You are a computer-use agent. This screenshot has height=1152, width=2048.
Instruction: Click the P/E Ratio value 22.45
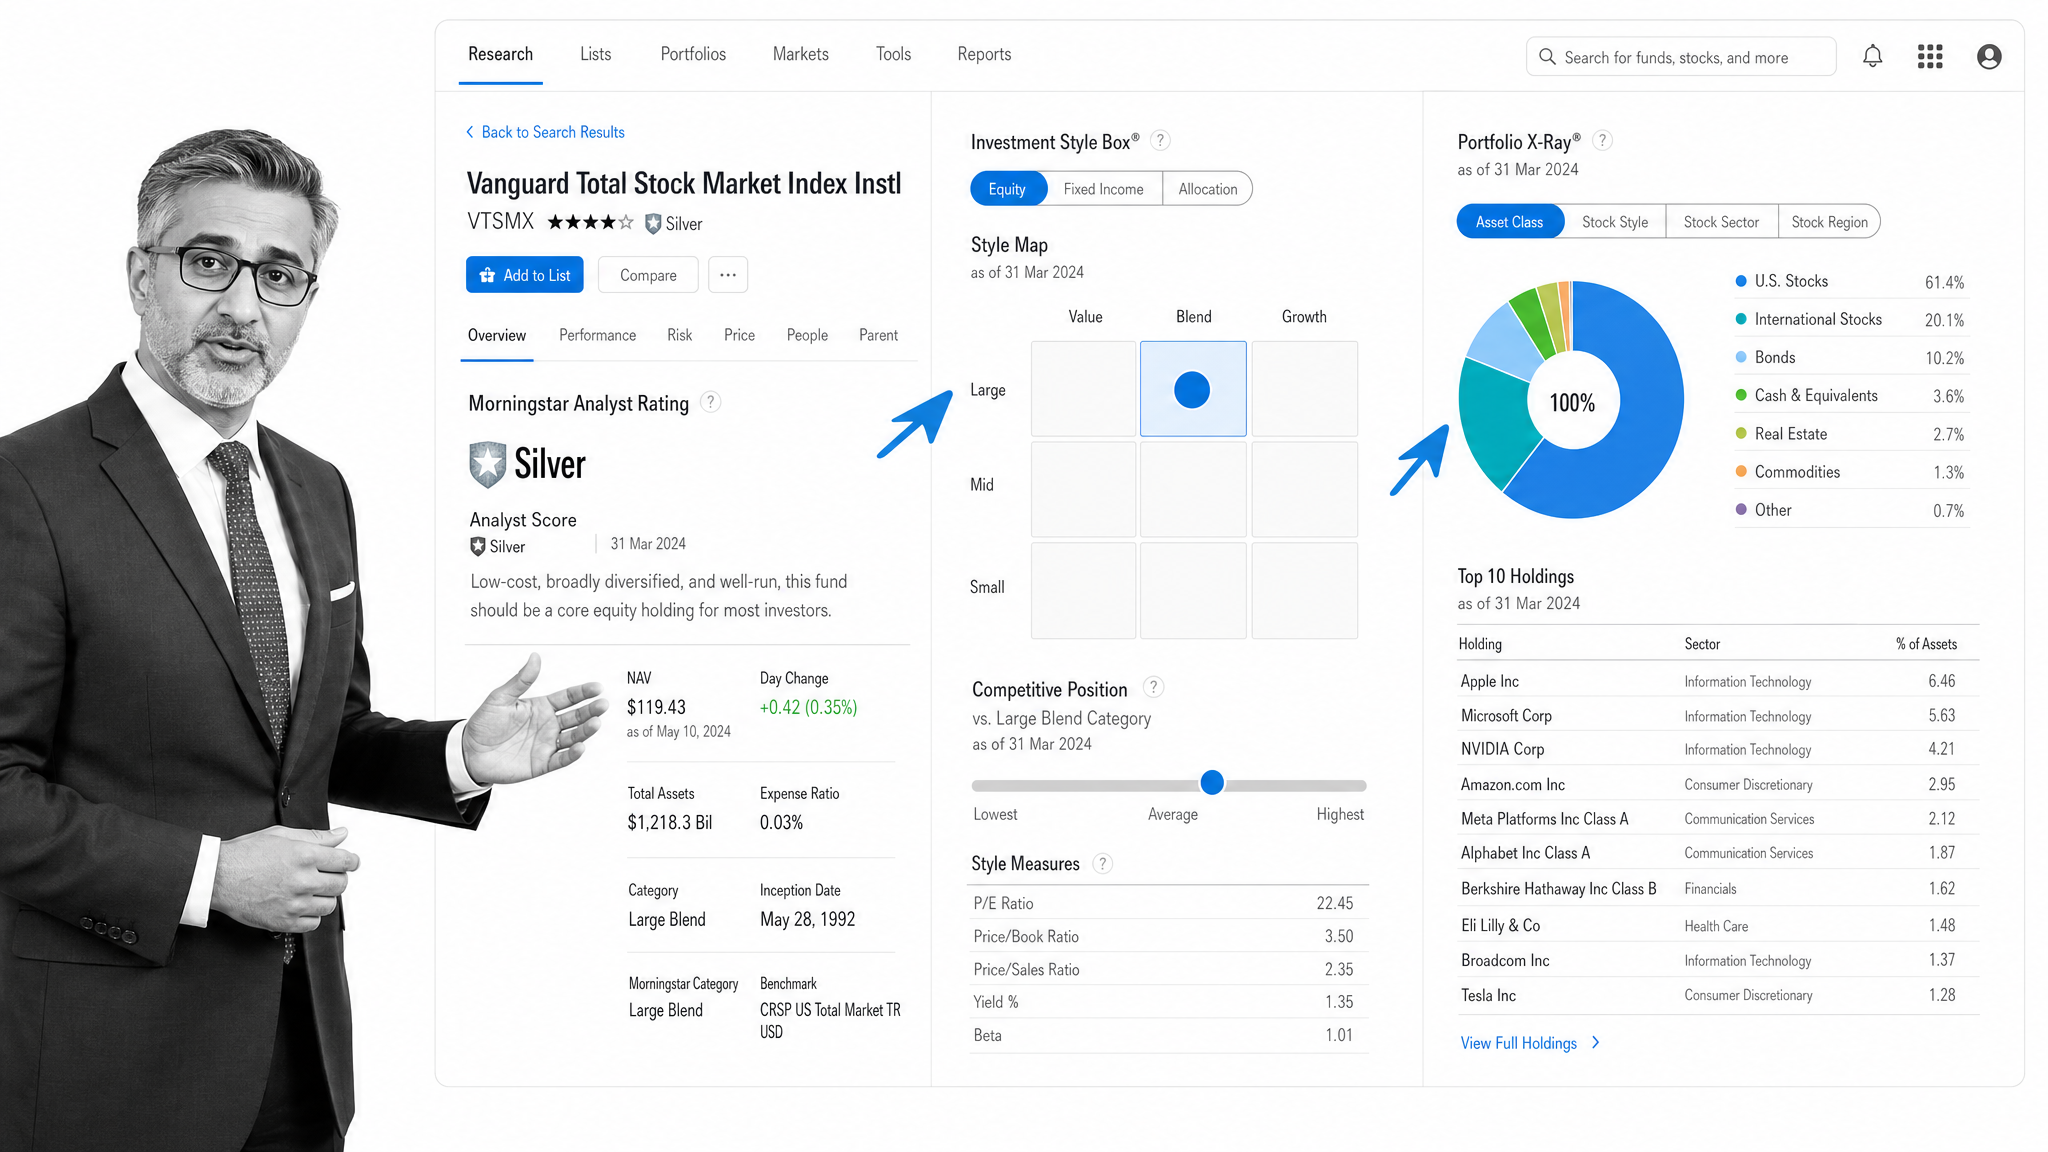[1335, 903]
